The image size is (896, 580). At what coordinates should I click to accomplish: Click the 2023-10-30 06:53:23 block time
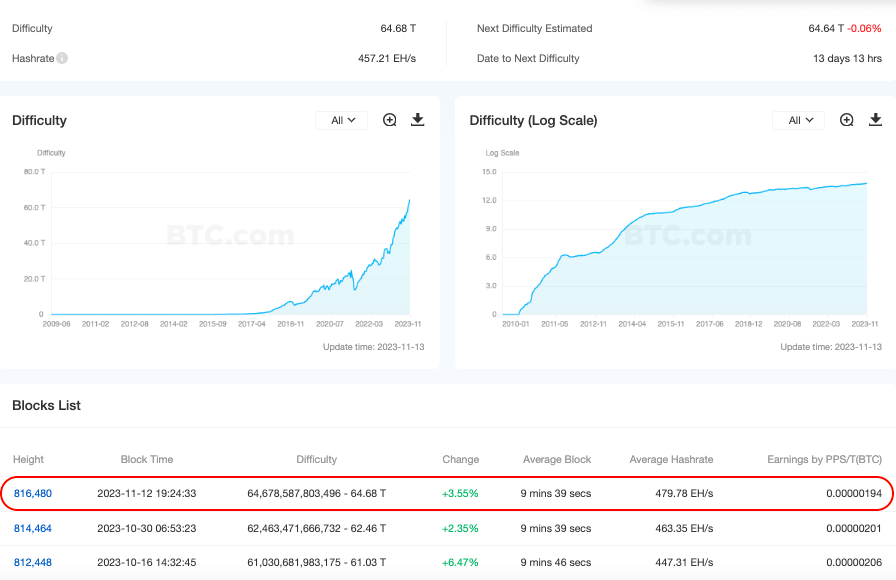[147, 528]
